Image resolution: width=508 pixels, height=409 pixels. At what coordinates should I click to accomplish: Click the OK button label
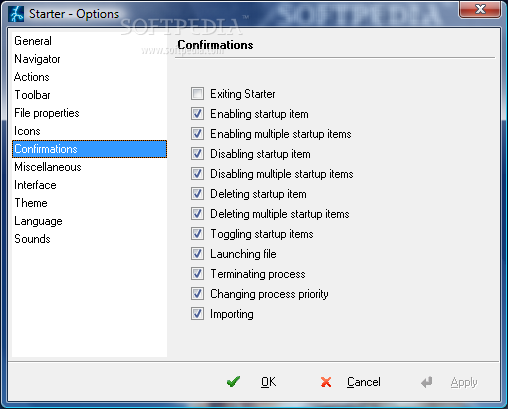tap(268, 382)
